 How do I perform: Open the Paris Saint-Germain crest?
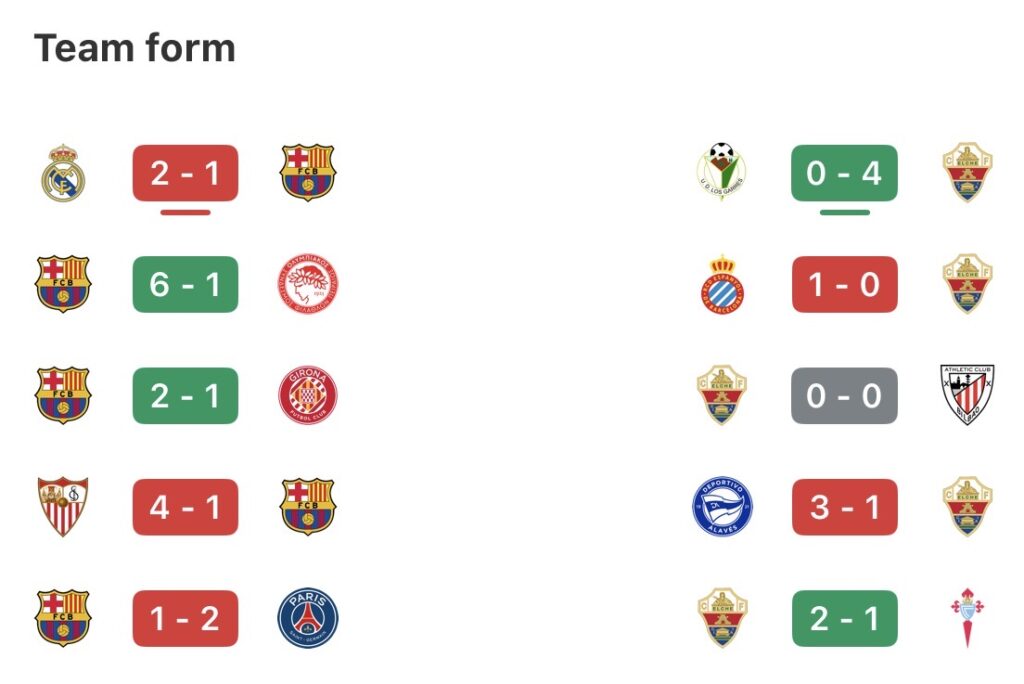coord(308,617)
